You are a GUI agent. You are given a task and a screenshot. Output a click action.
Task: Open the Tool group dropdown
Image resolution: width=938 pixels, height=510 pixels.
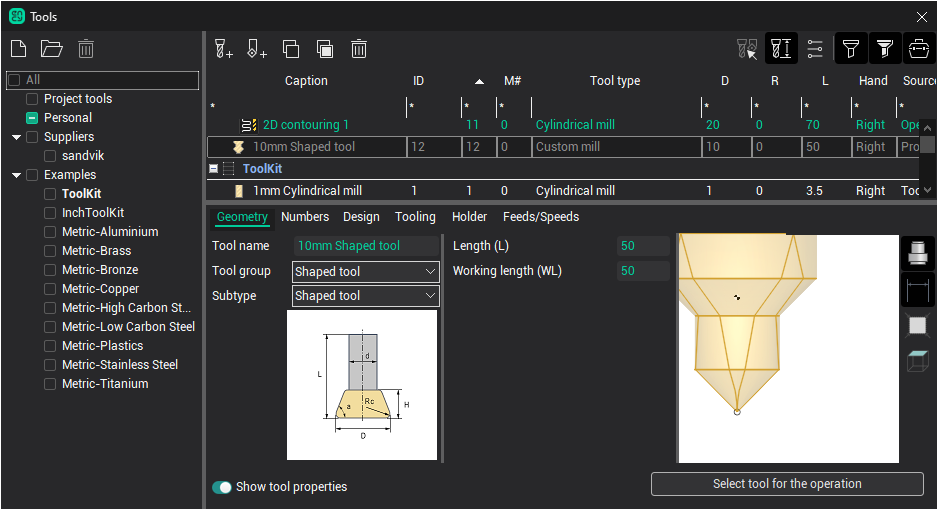click(x=365, y=272)
